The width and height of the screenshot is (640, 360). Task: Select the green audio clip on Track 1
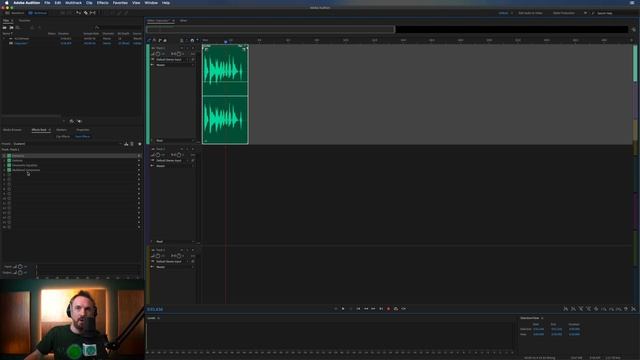225,94
